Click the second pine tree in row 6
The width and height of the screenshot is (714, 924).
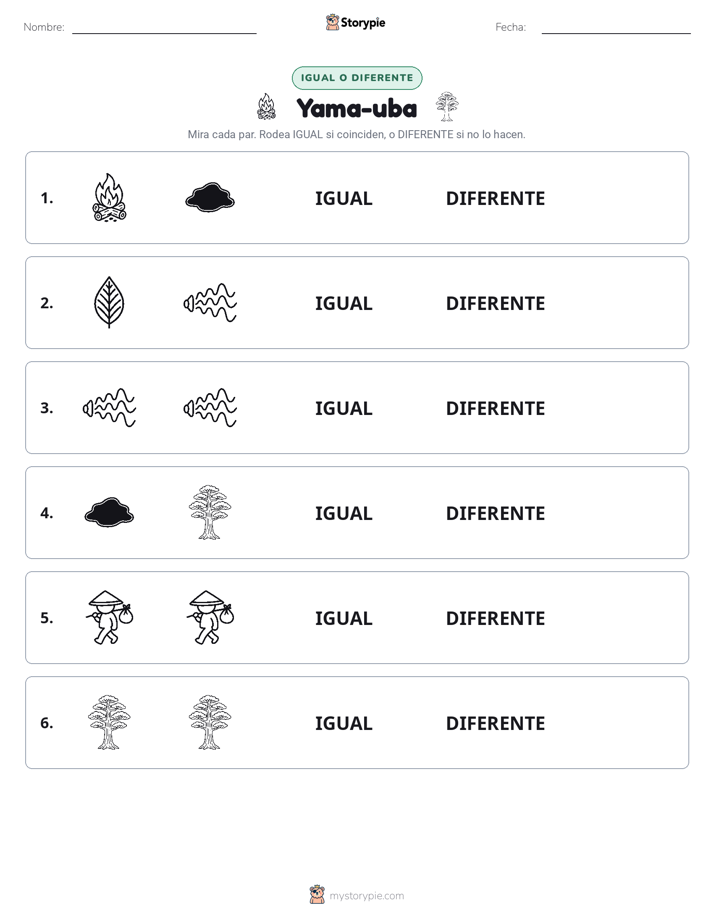210,722
